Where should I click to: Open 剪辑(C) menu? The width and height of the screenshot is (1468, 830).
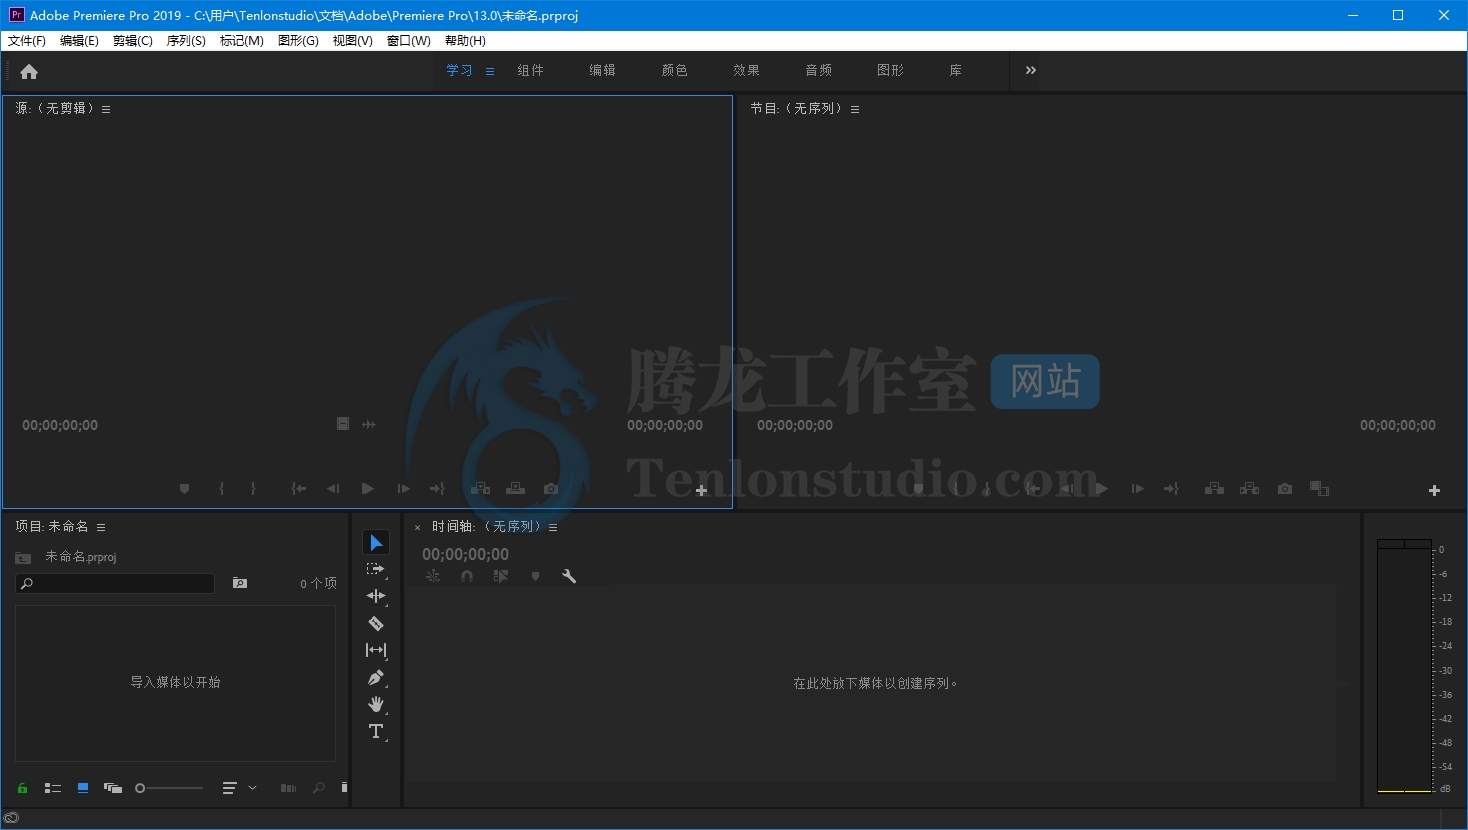coord(133,41)
